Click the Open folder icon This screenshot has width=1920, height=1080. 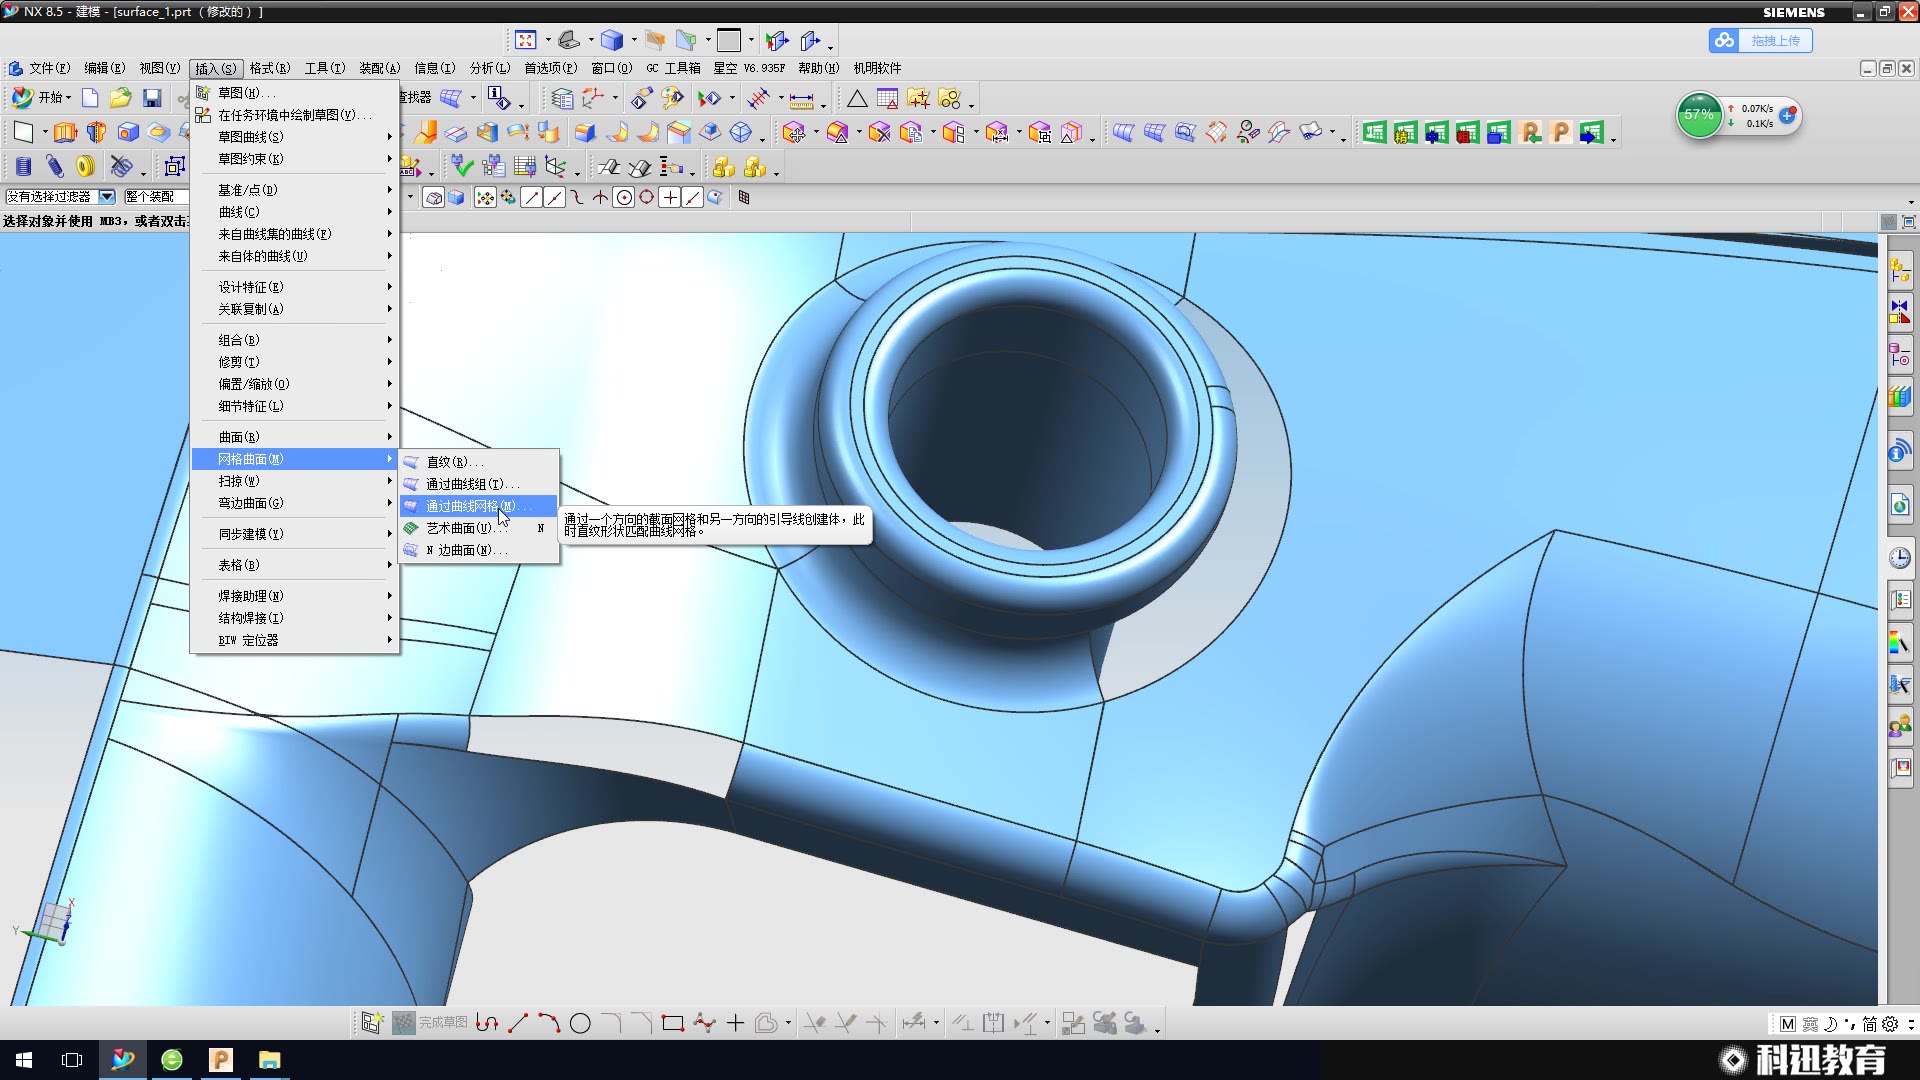[121, 98]
